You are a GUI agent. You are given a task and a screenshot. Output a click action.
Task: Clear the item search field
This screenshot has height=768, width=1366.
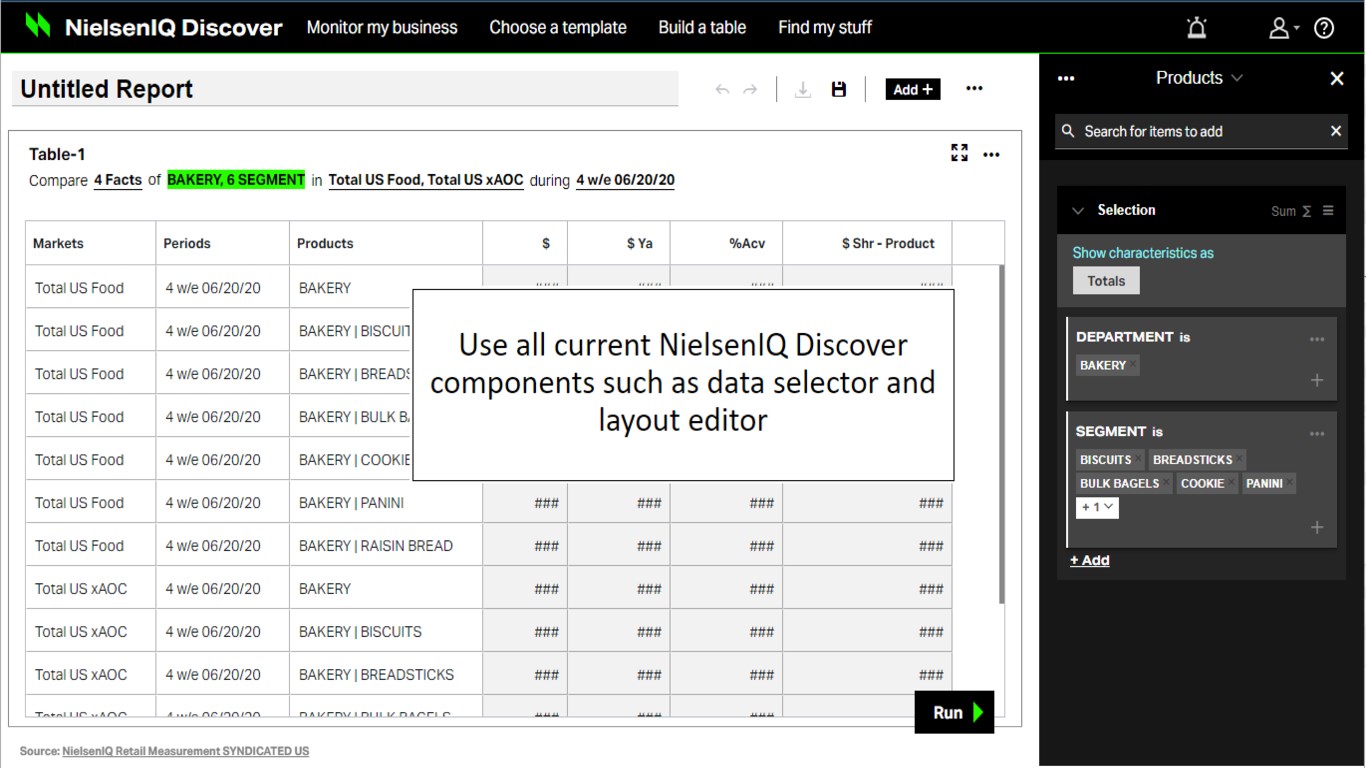pyautogui.click(x=1336, y=131)
